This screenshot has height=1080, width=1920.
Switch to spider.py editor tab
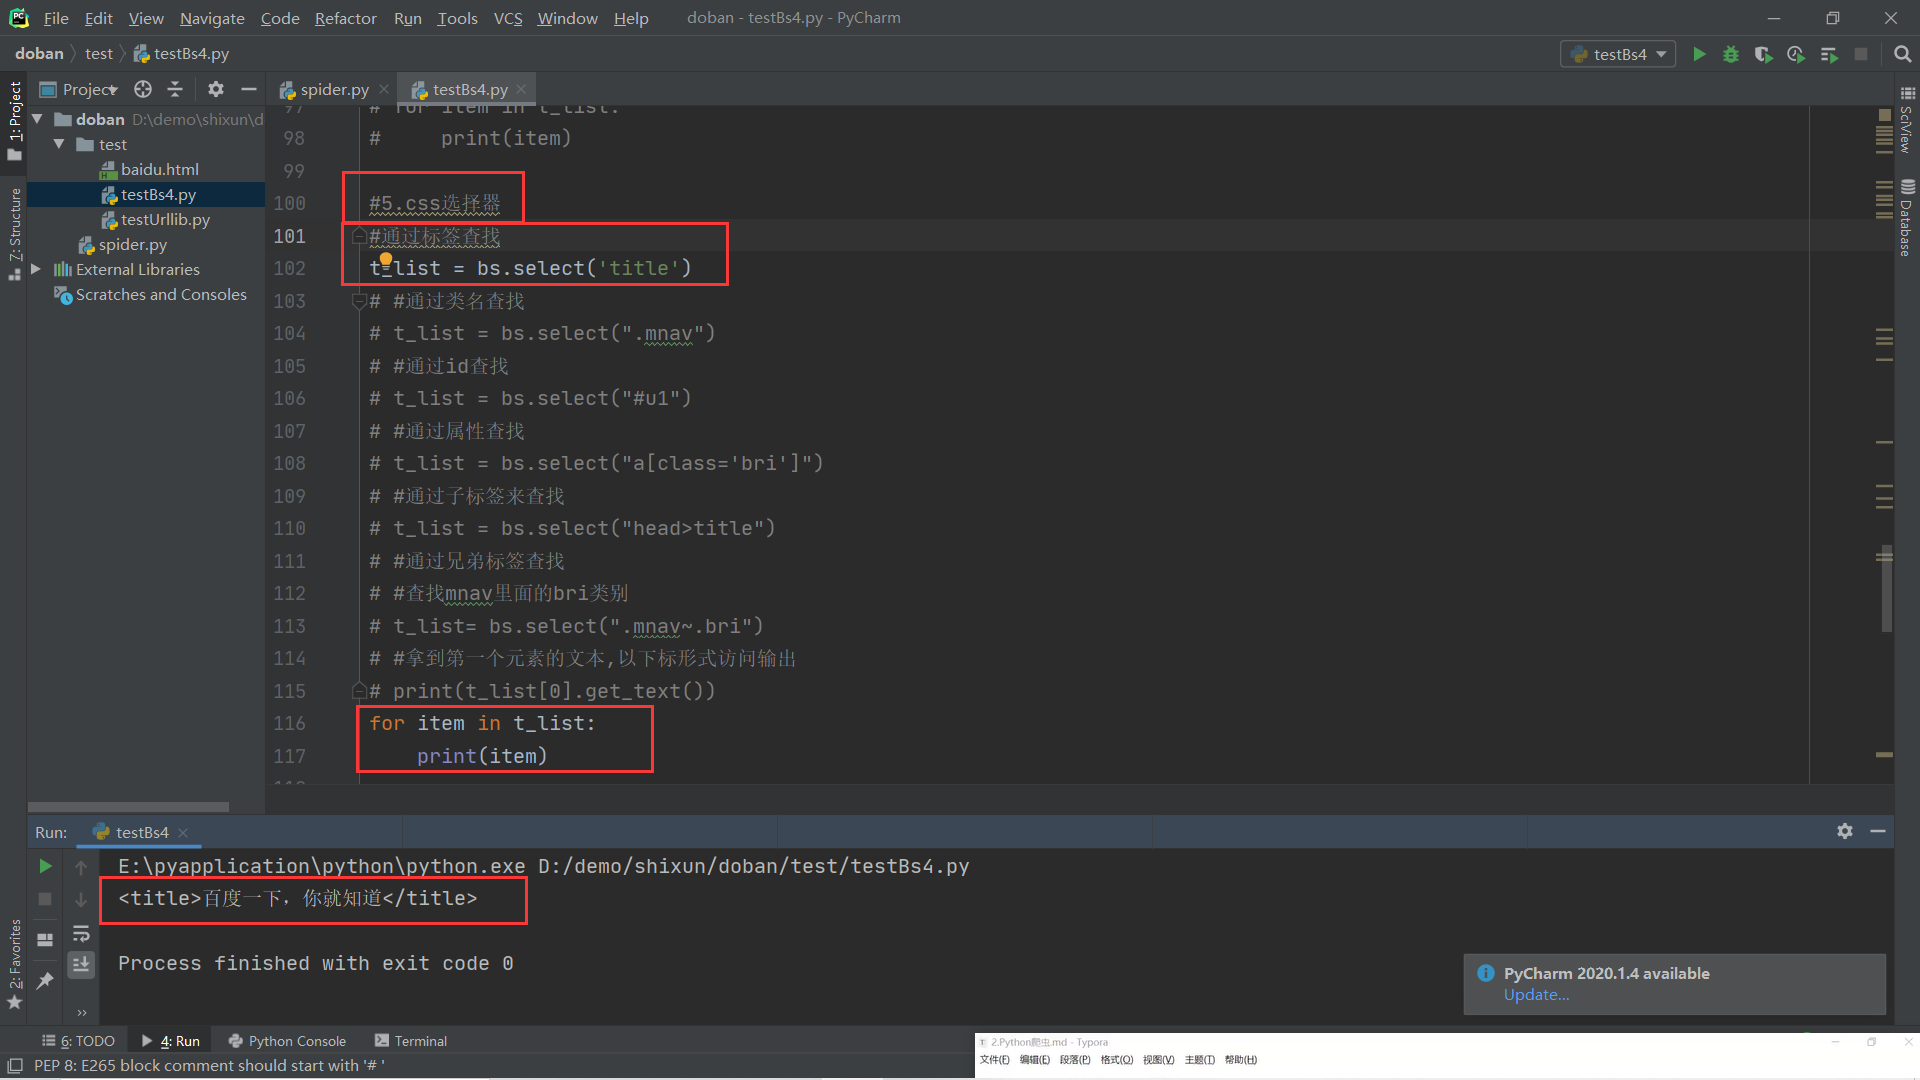334,89
